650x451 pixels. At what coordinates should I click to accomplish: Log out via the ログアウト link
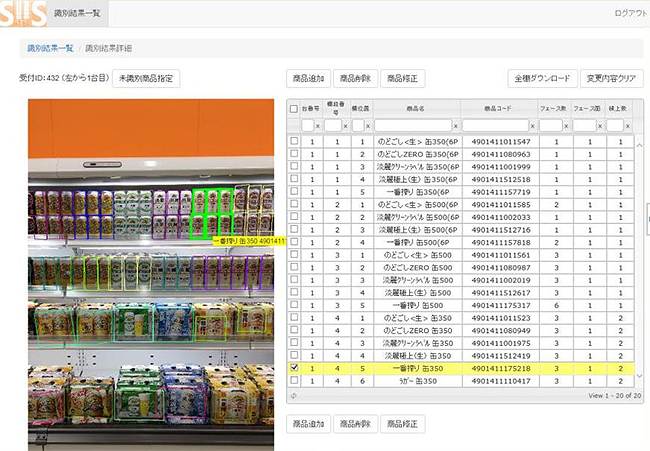631,13
